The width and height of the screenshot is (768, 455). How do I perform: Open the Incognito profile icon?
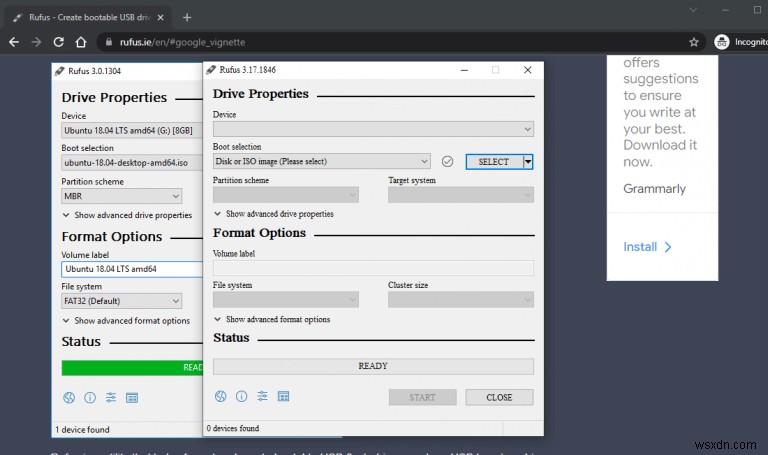click(721, 42)
